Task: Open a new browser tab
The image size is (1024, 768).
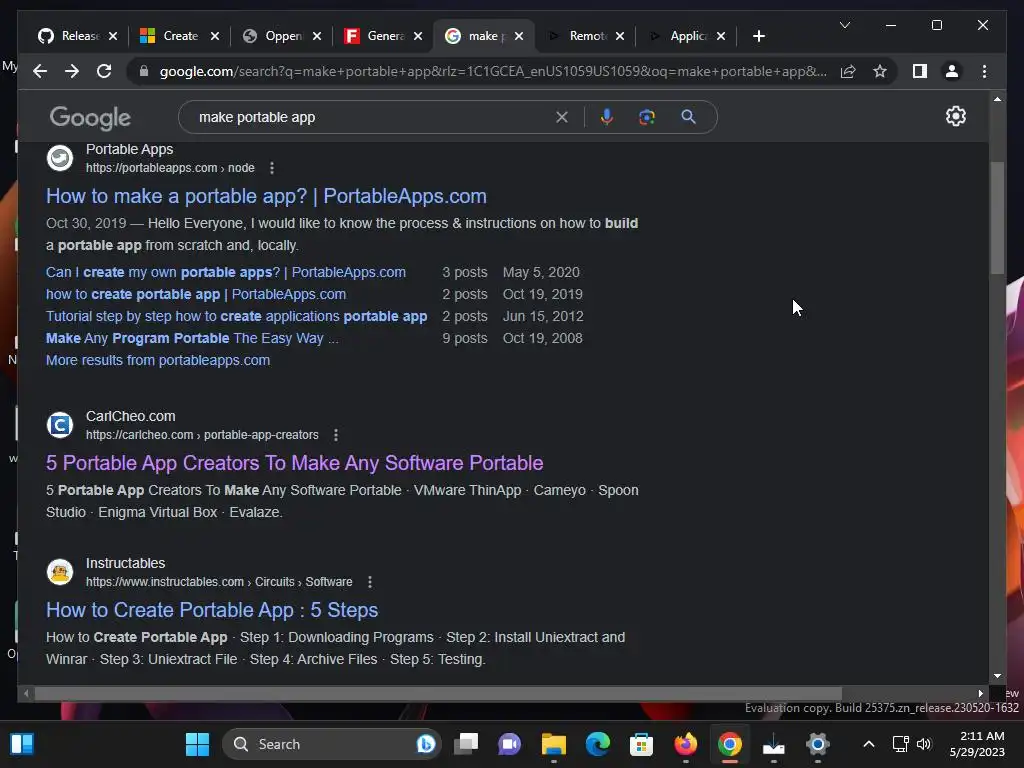Action: tap(758, 36)
